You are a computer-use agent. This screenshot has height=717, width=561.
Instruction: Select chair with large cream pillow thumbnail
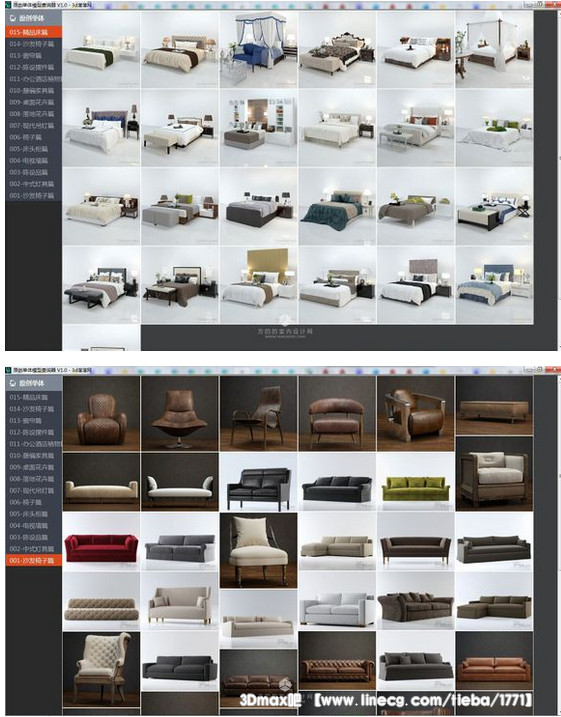(258, 550)
